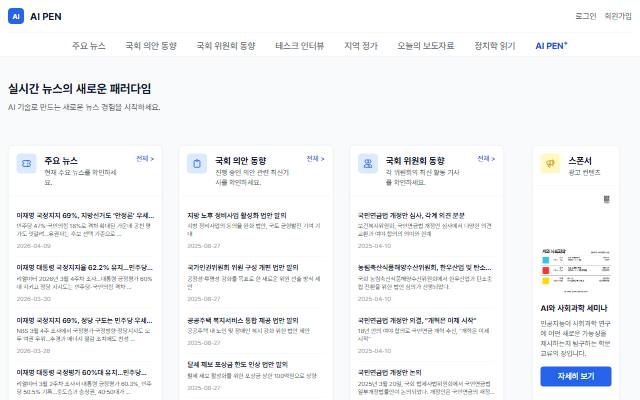
Task: View all via 전체 in 국회 위원회 동향 card
Action: point(486,158)
